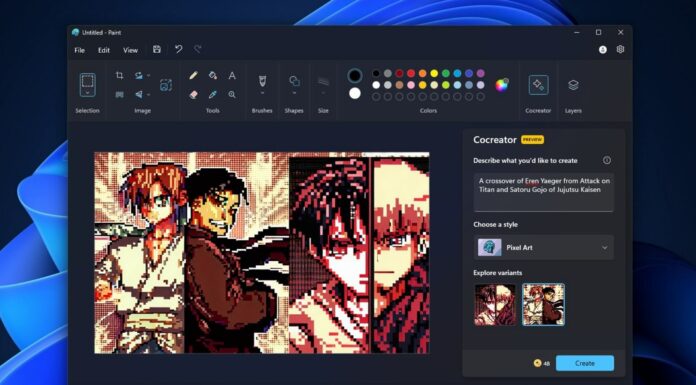
Task: Open the Shapes dropdown chevron
Action: tap(294, 93)
